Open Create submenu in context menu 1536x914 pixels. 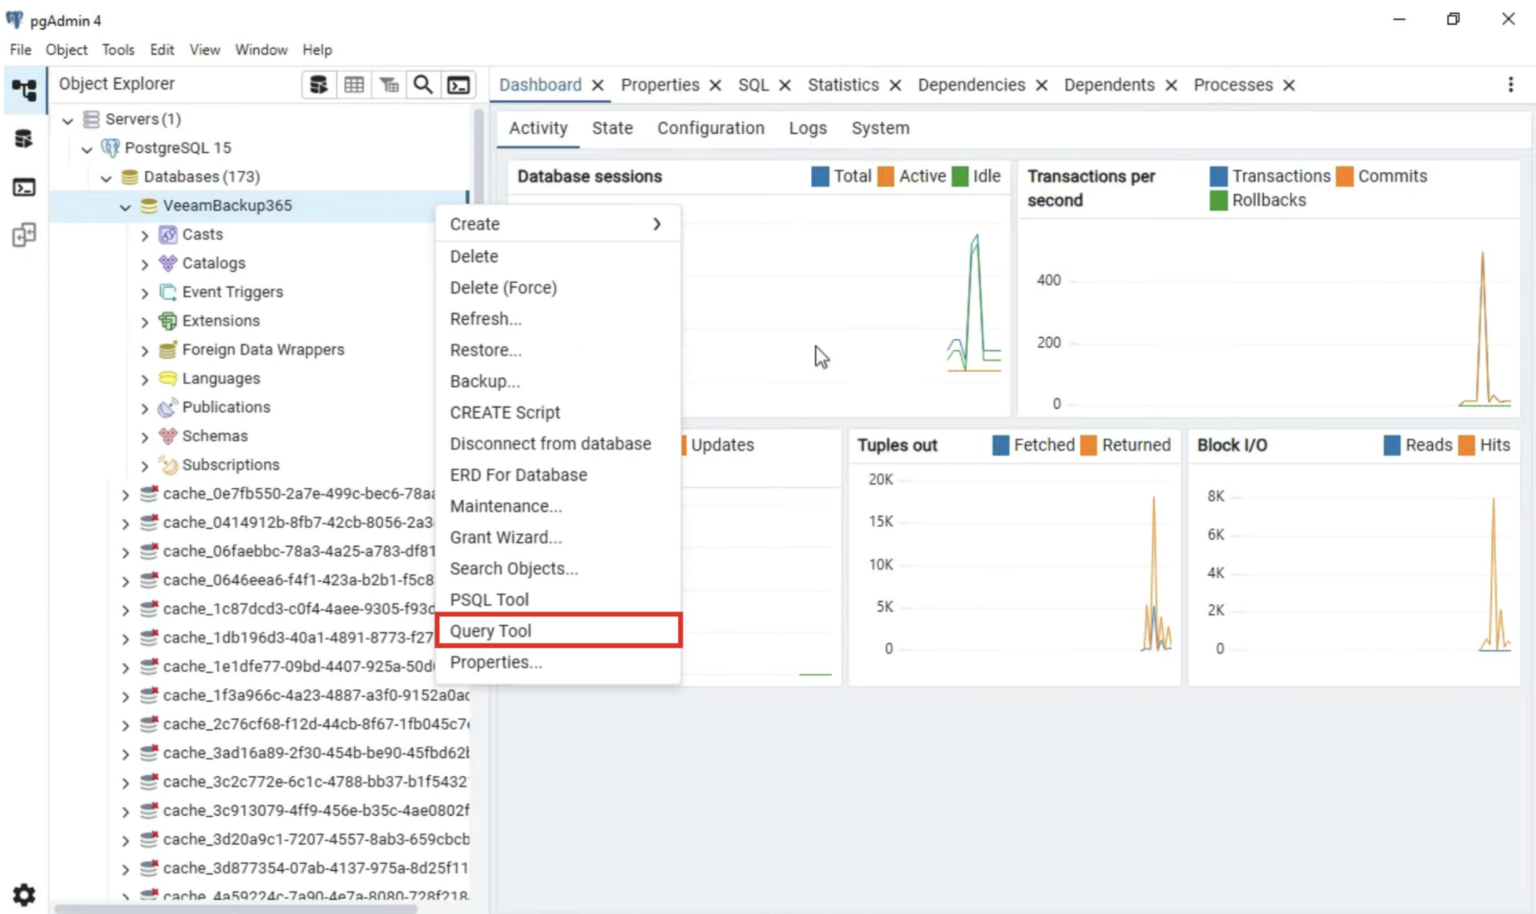[x=558, y=224]
